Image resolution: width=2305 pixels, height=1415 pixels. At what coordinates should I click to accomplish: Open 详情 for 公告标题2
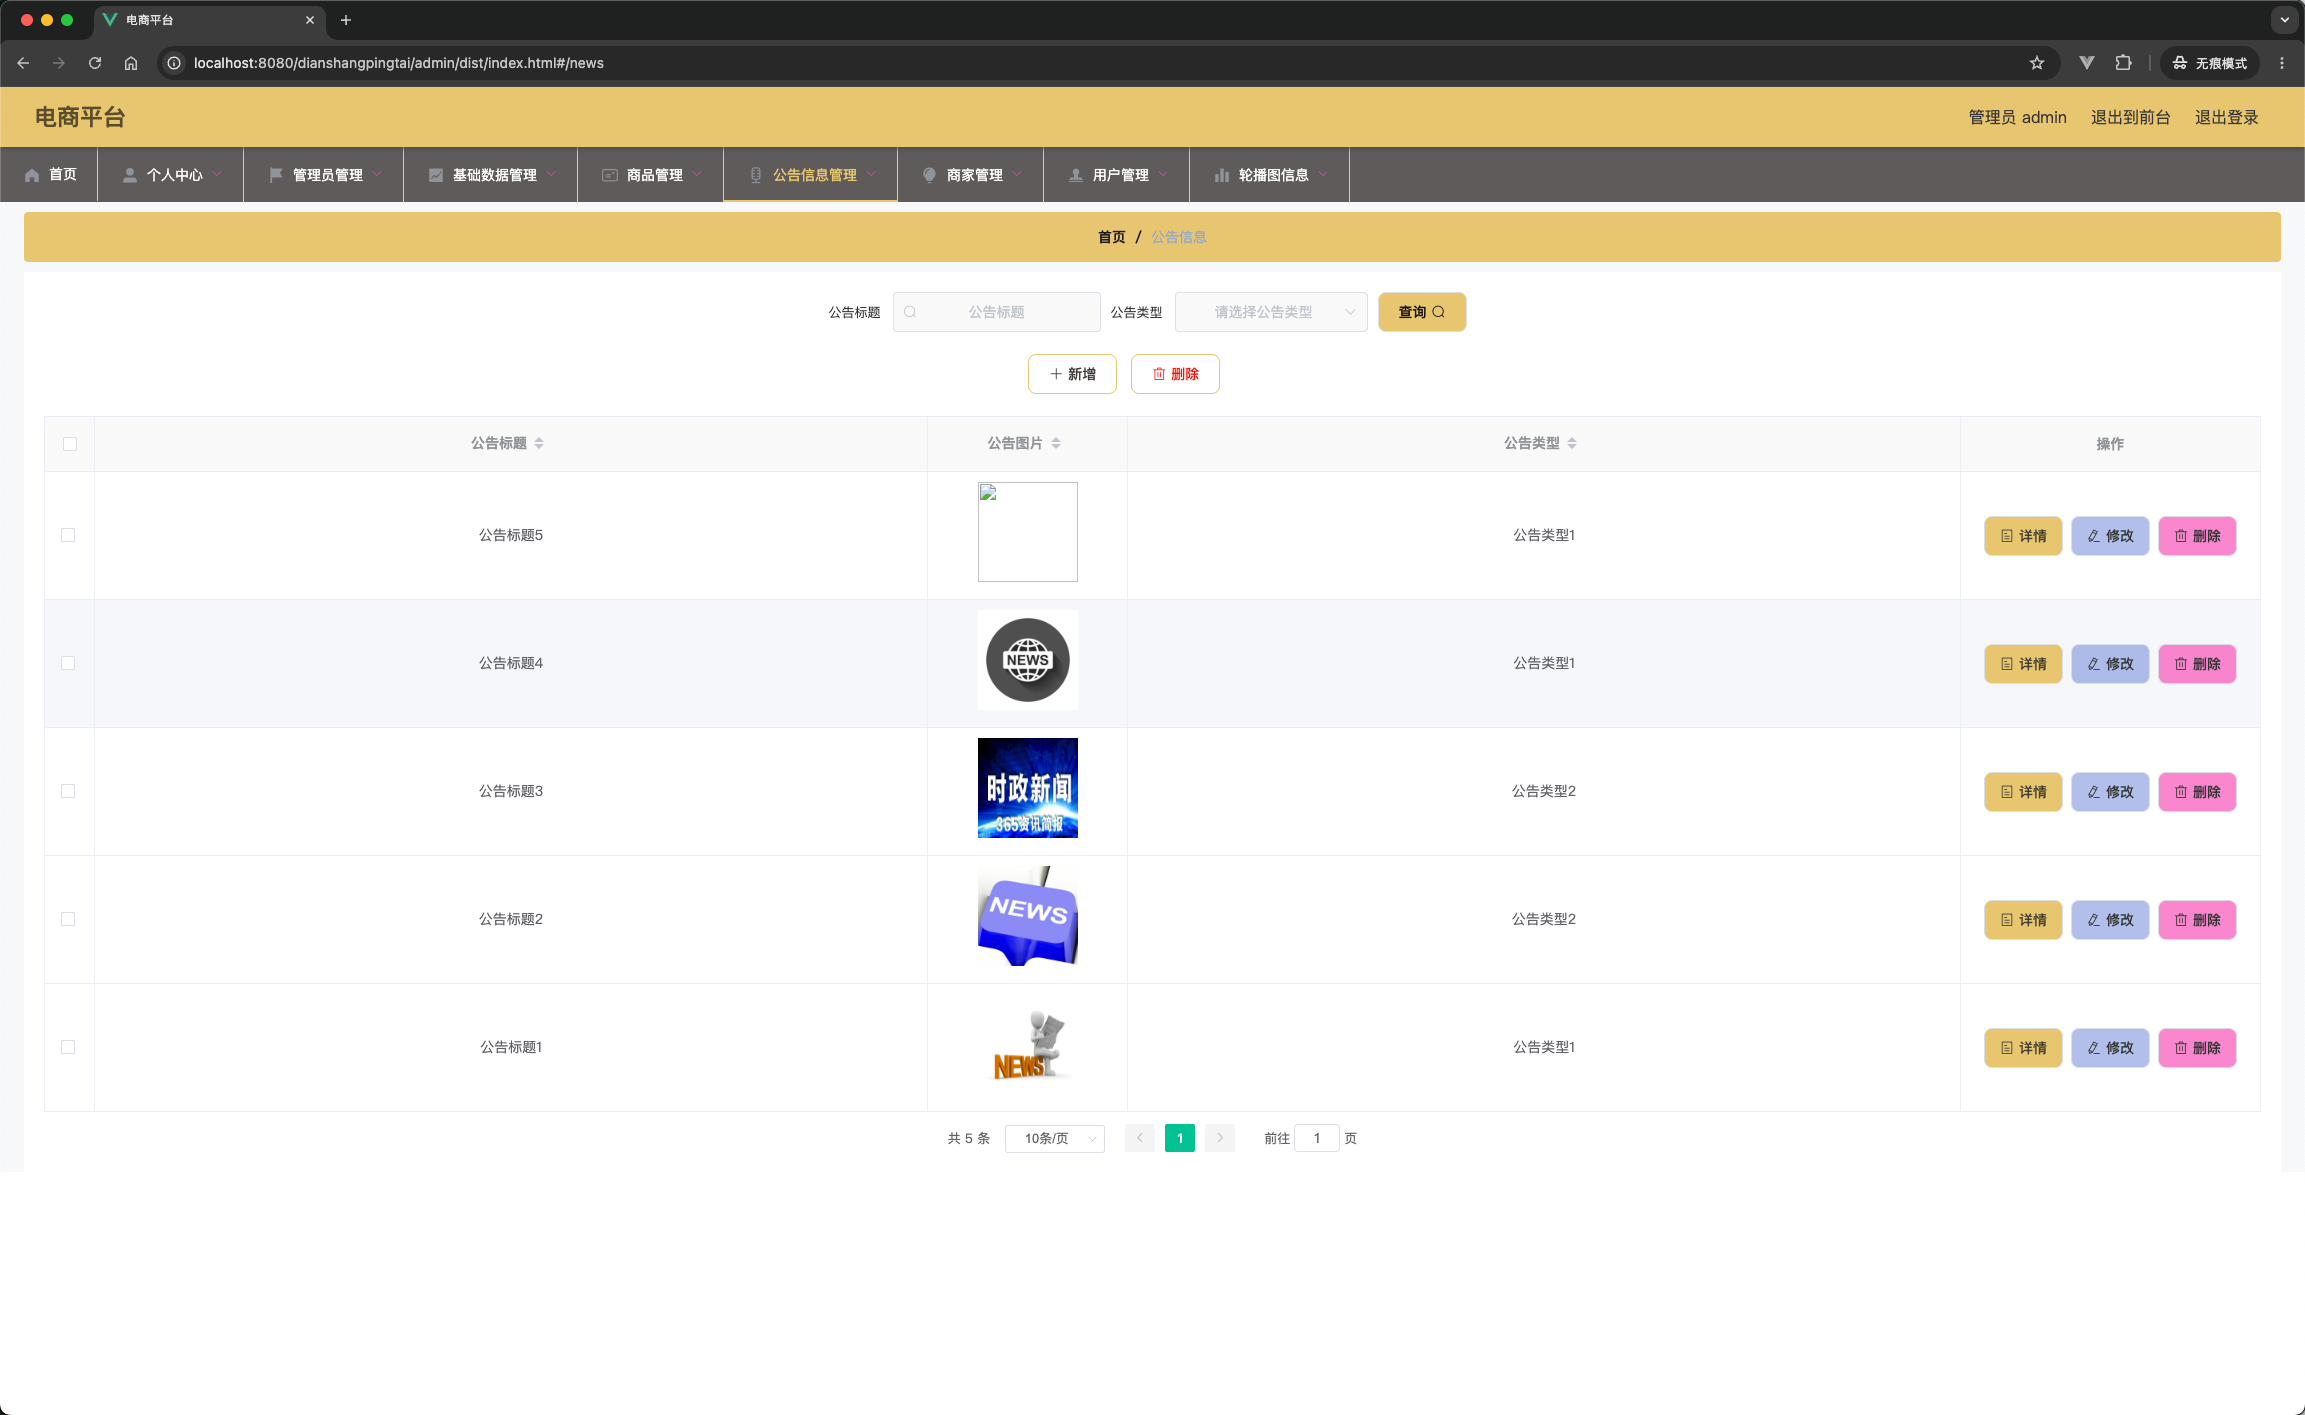[2023, 920]
